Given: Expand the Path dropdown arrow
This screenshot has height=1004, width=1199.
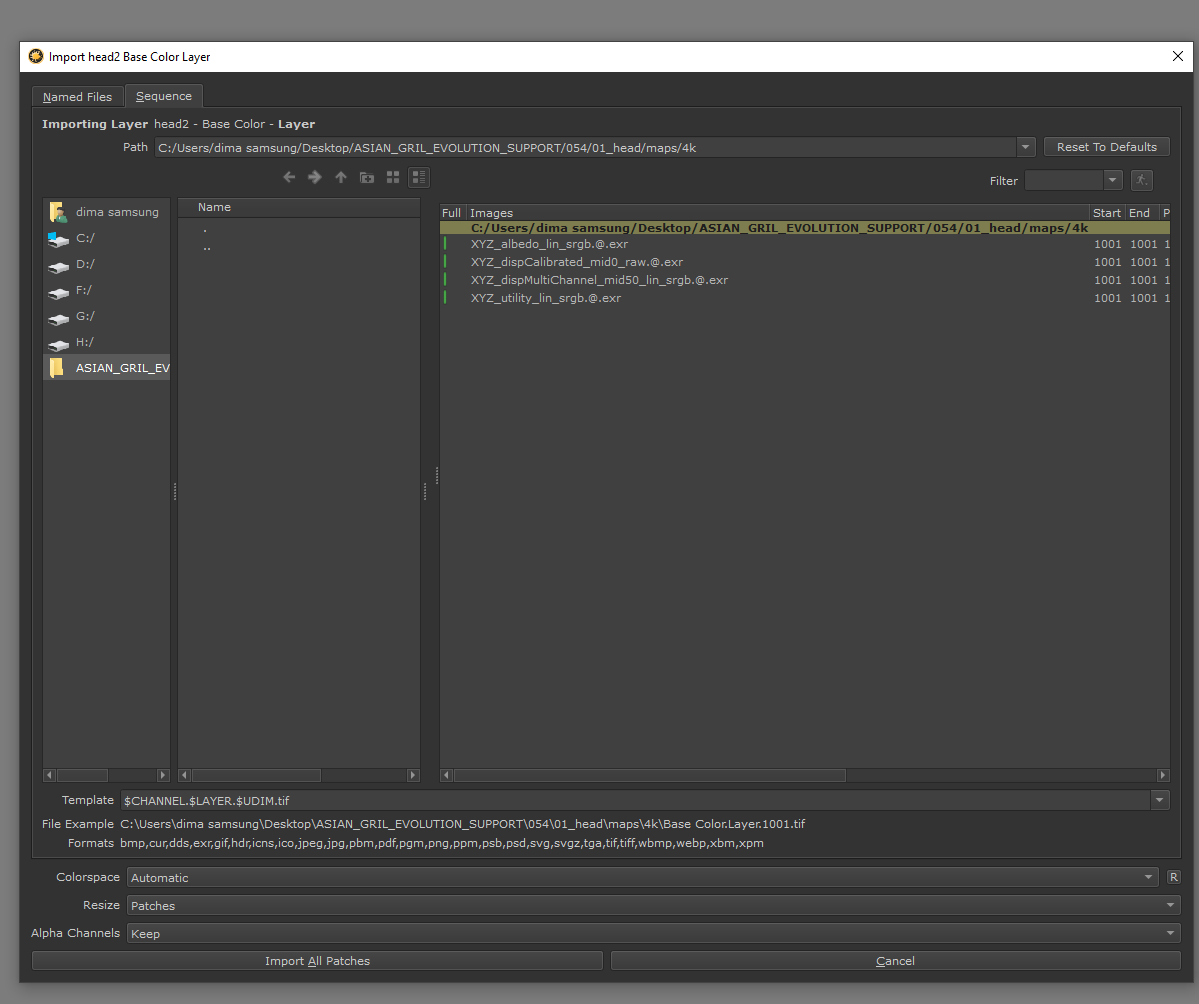Looking at the screenshot, I should pos(1025,147).
